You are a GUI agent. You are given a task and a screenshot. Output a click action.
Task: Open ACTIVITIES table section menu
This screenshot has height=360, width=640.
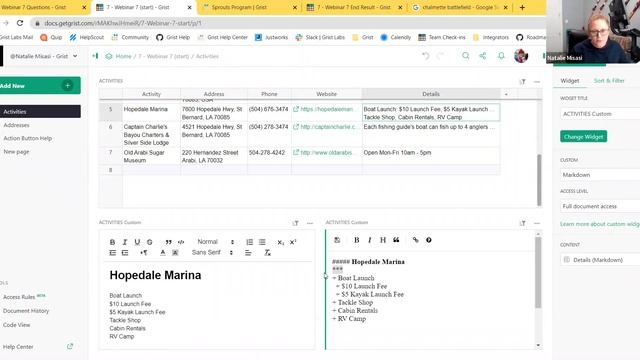click(537, 82)
